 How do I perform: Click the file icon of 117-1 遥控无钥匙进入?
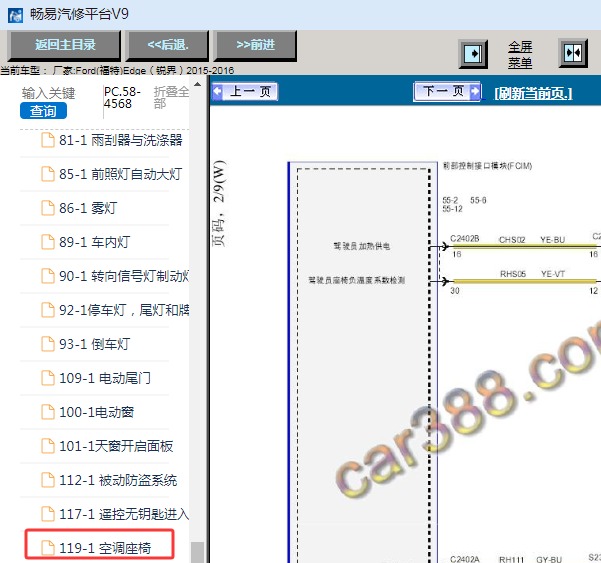coord(48,514)
